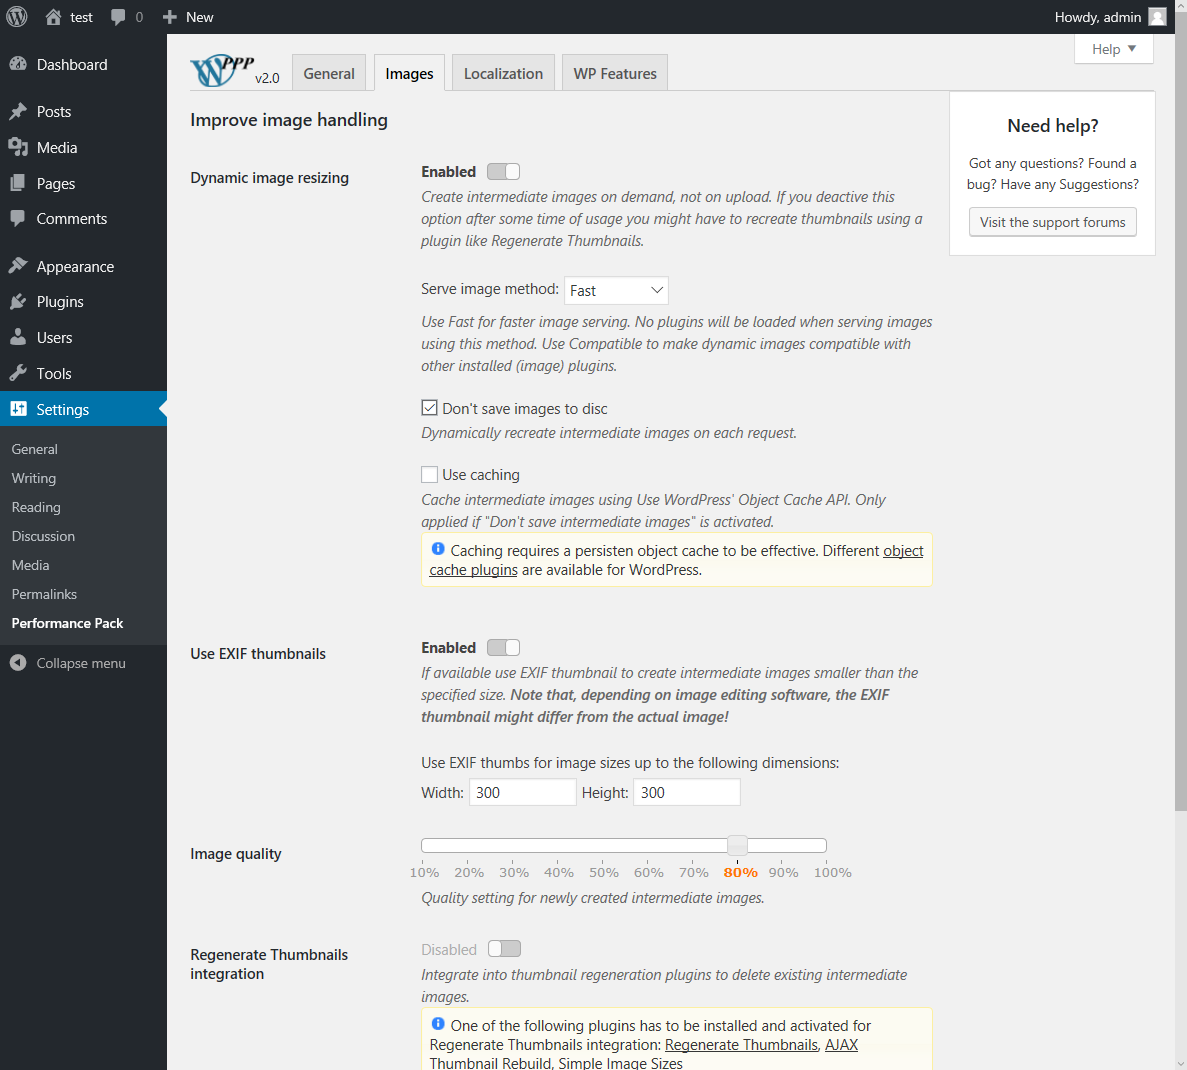Click the Appearance brush icon
Screen dimensions: 1187x1070
[x=18, y=266]
